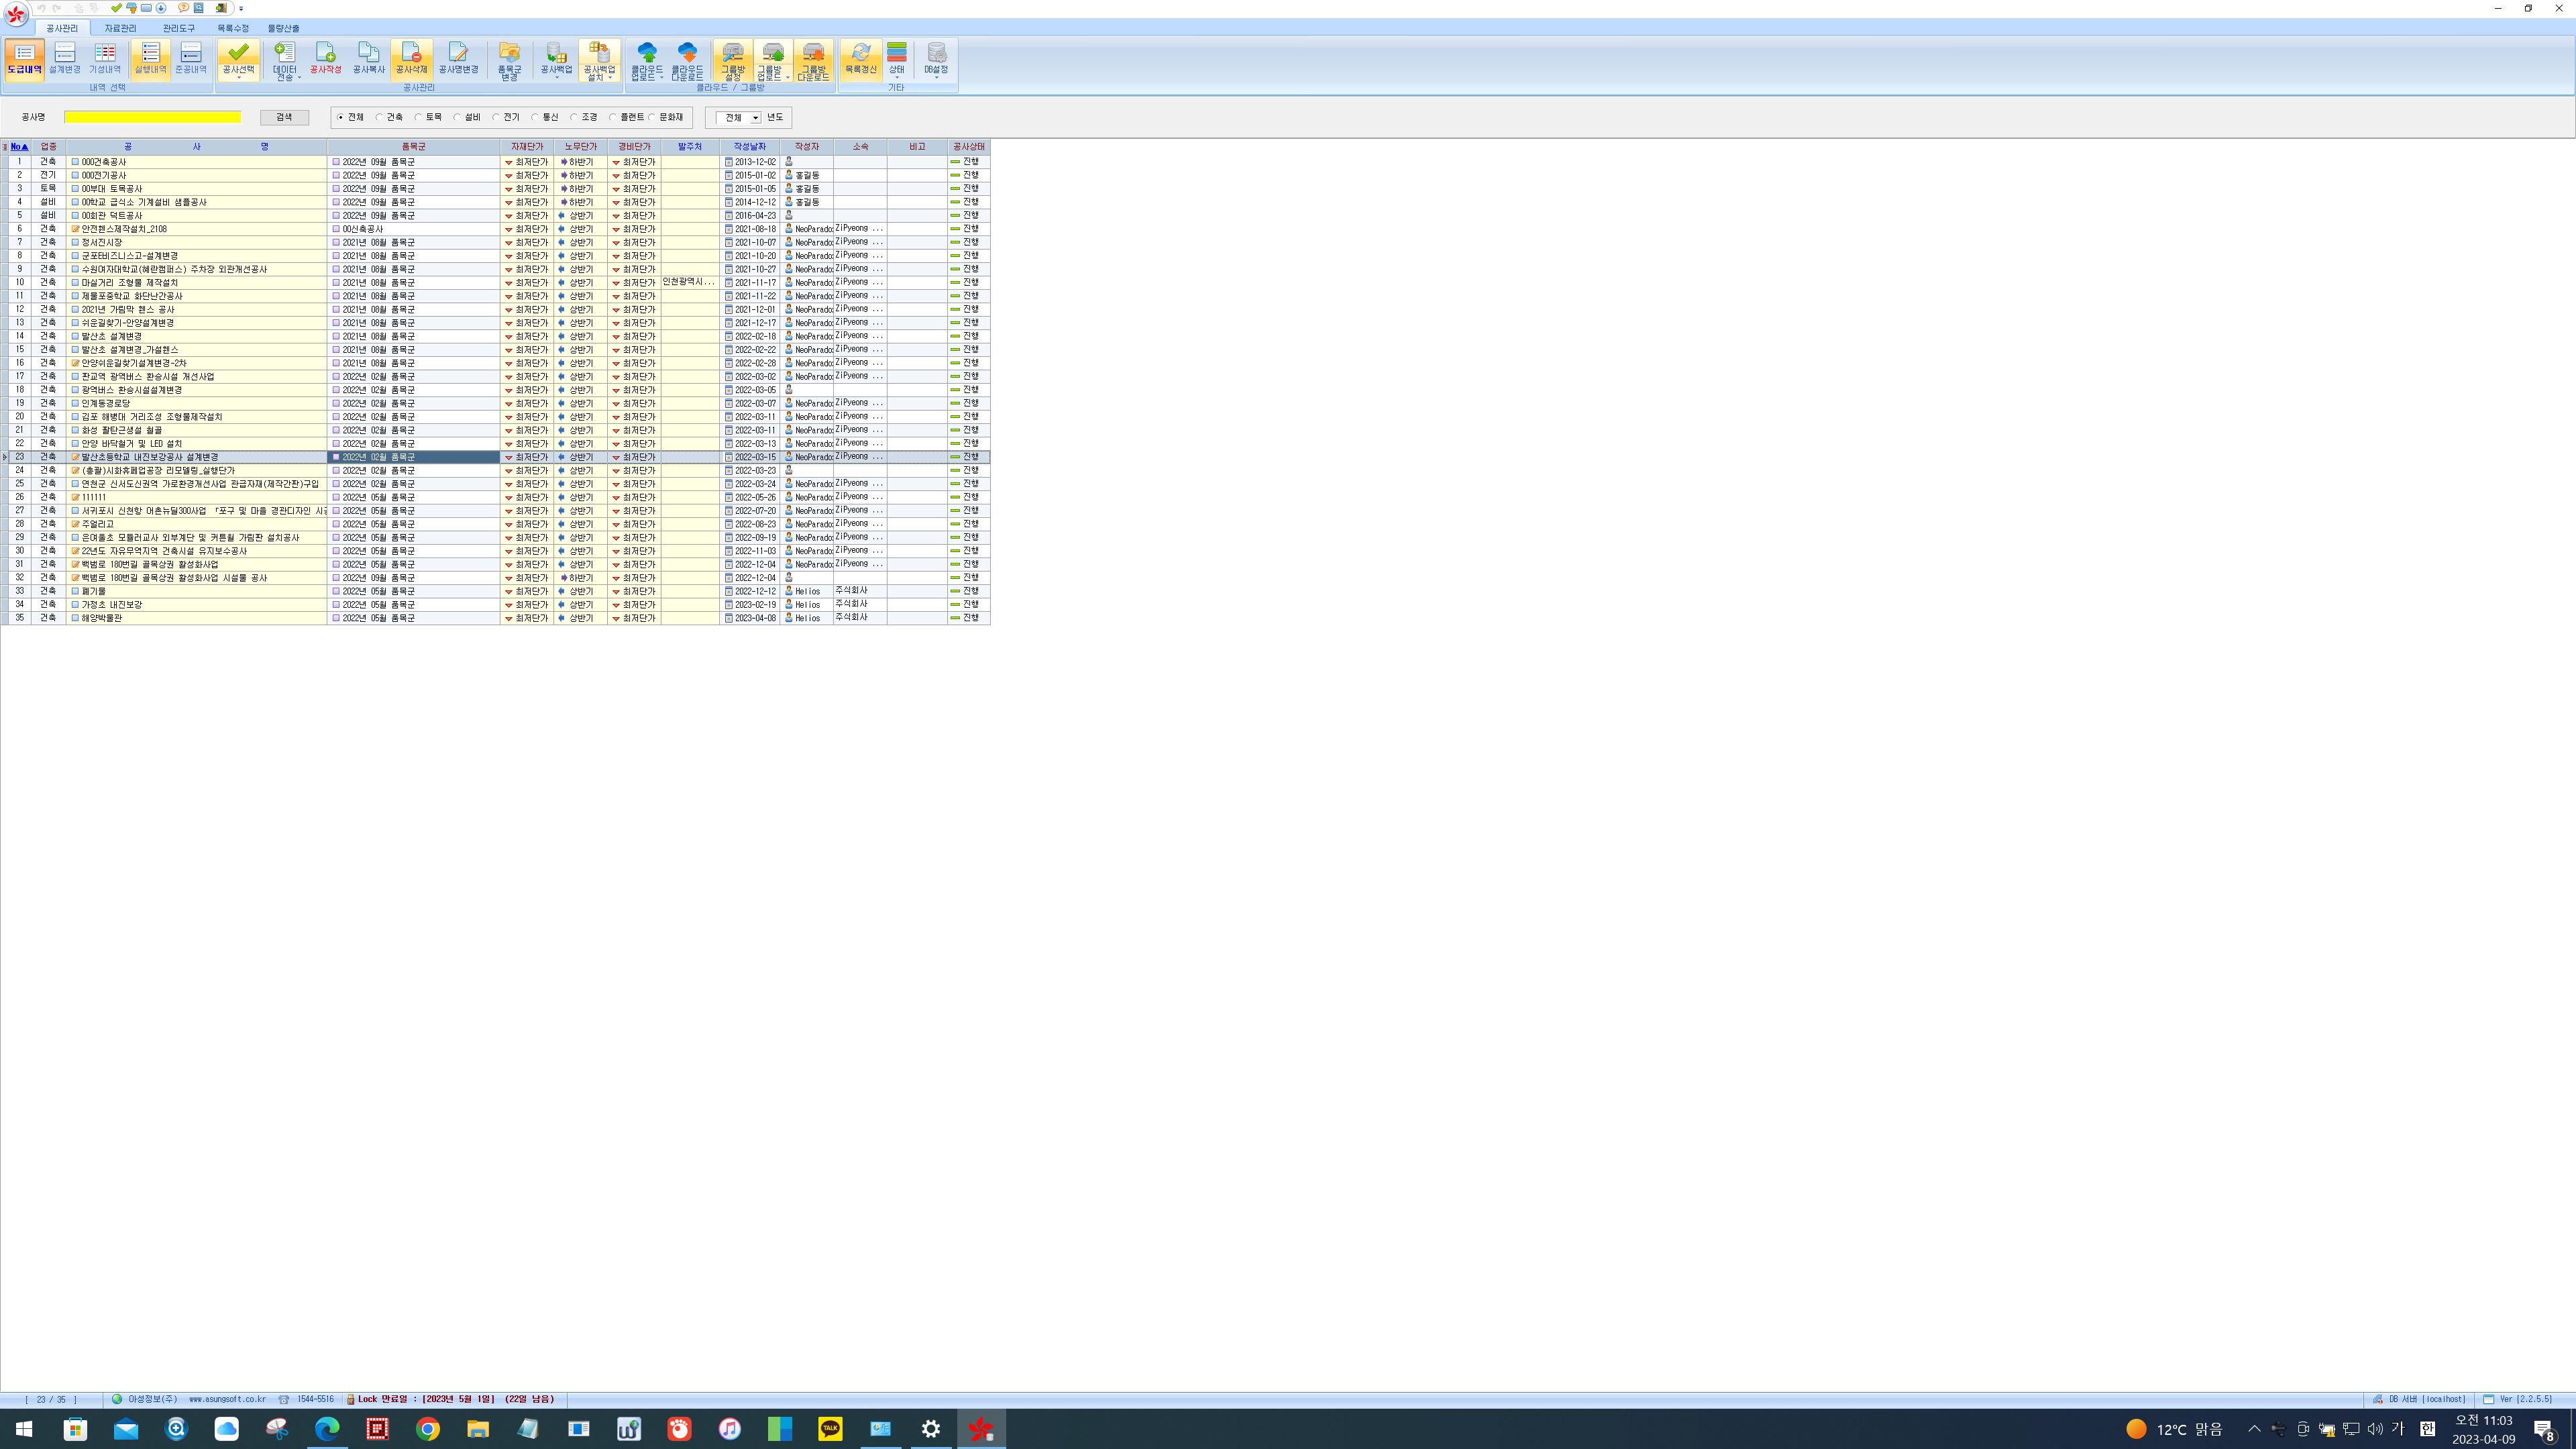The height and width of the screenshot is (1449, 2576).
Task: Click the www.asungsoft.co.kr link in status bar
Action: coord(227,1399)
